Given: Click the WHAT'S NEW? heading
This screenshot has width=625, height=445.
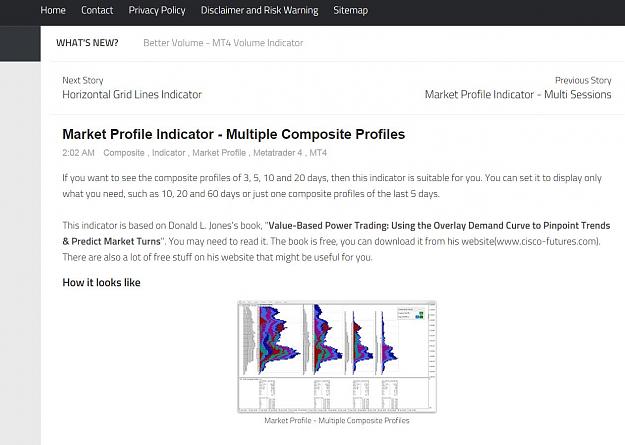Looking at the screenshot, I should (x=87, y=43).
